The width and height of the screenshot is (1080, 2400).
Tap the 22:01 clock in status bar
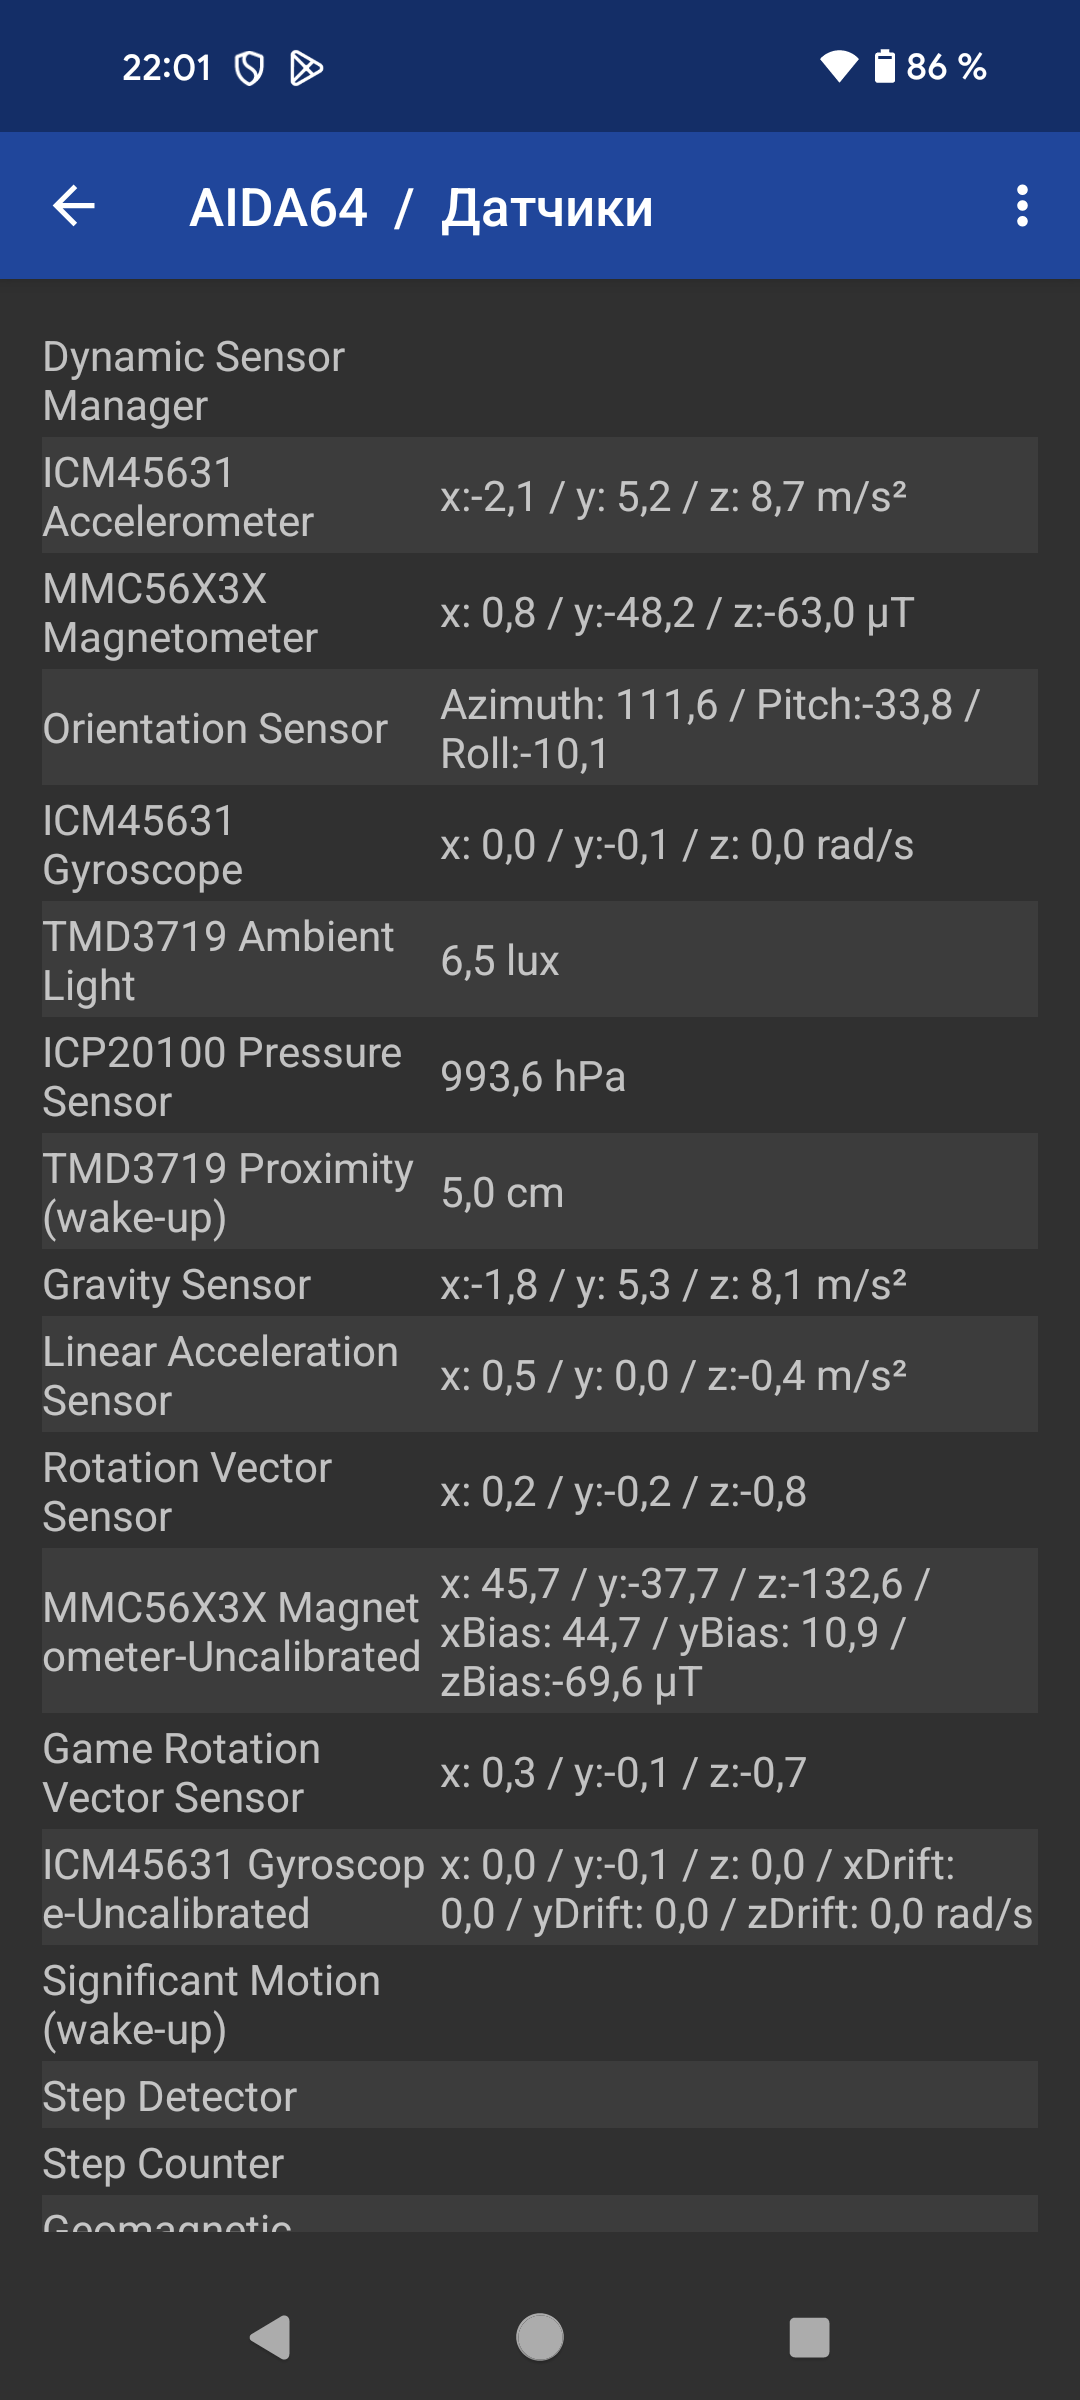tap(166, 68)
